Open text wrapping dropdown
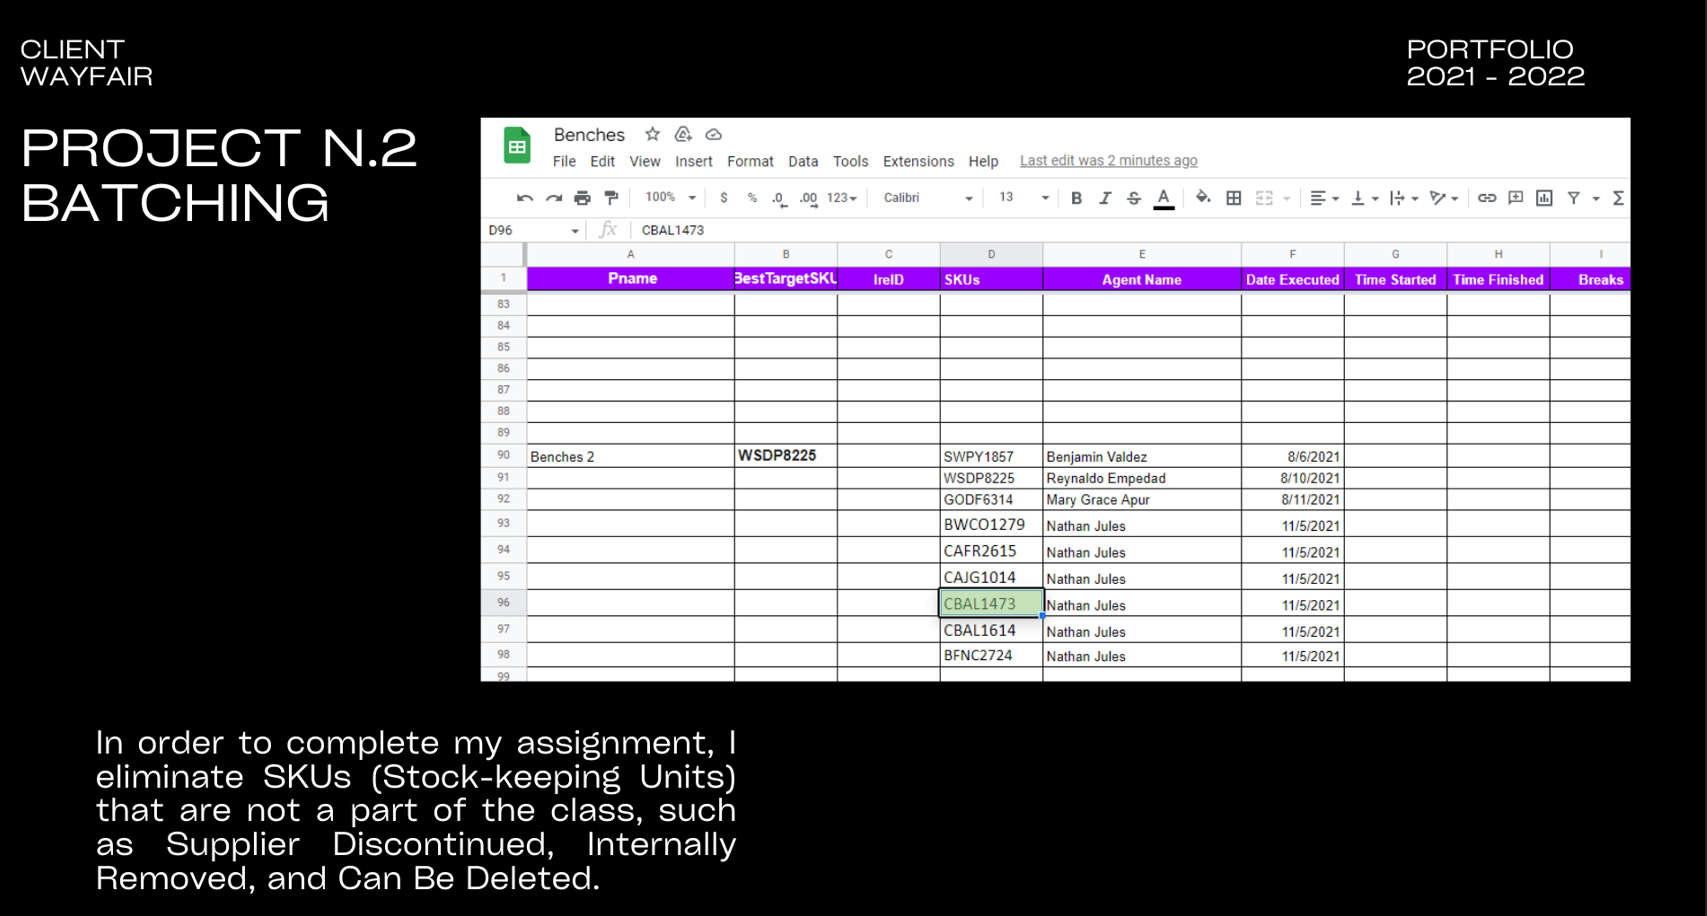Image resolution: width=1707 pixels, height=916 pixels. tap(1404, 198)
